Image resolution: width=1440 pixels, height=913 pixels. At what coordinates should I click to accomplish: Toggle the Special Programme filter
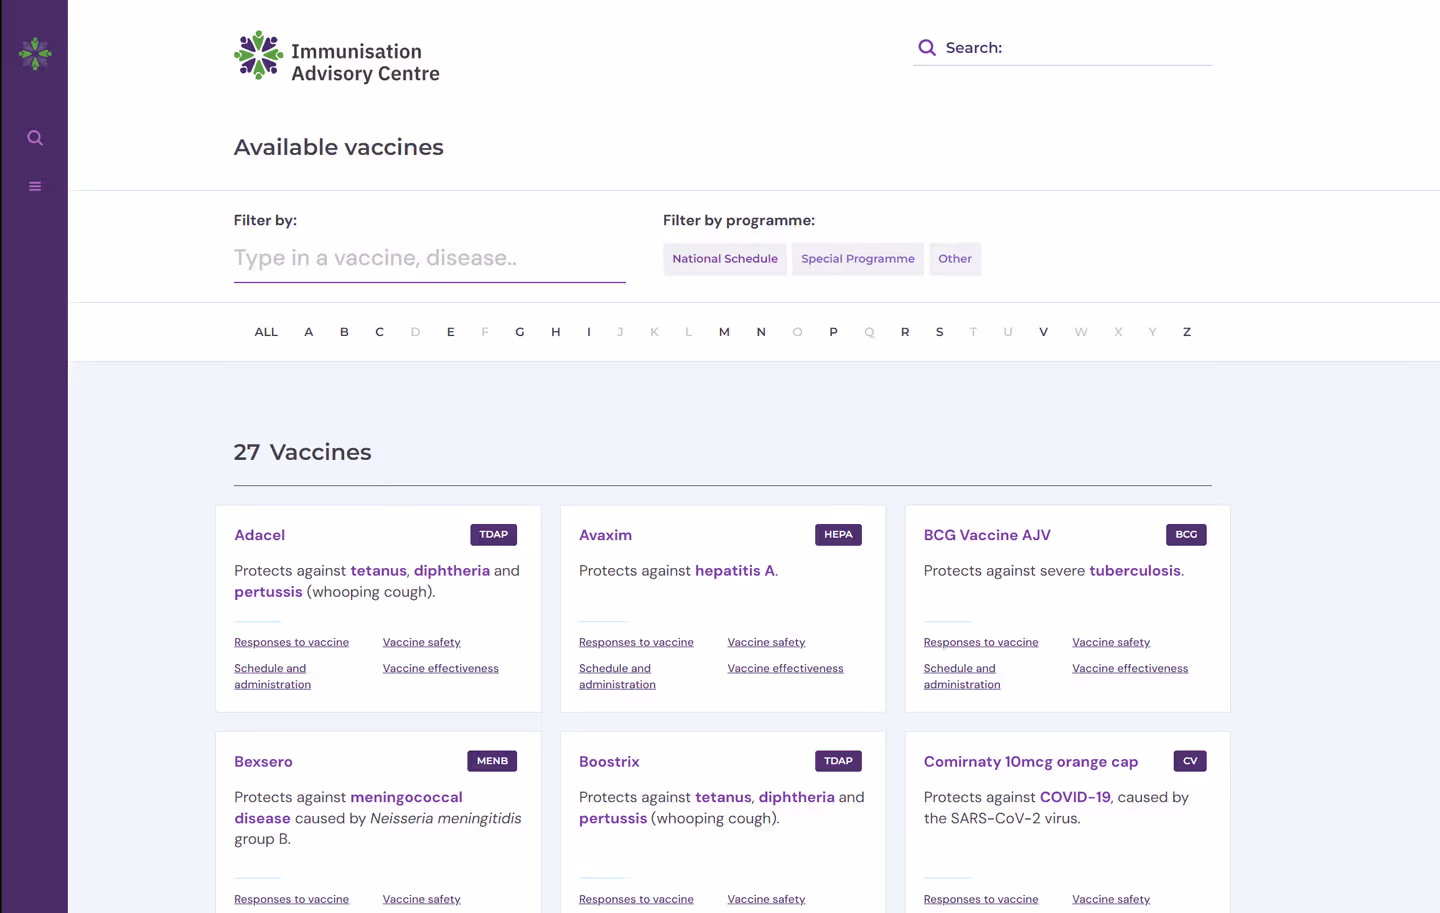tap(858, 259)
